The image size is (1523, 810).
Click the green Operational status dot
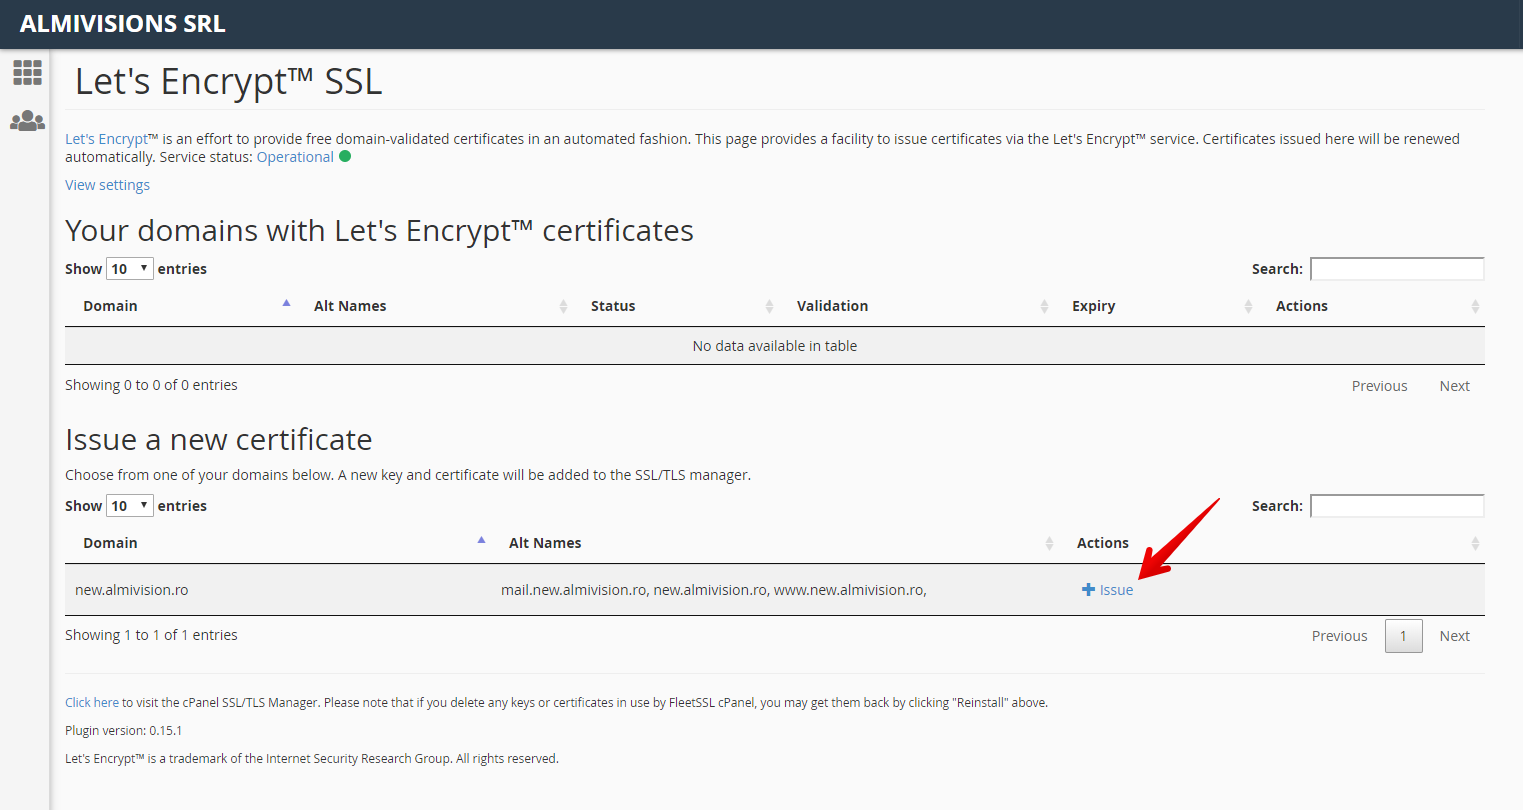point(345,156)
